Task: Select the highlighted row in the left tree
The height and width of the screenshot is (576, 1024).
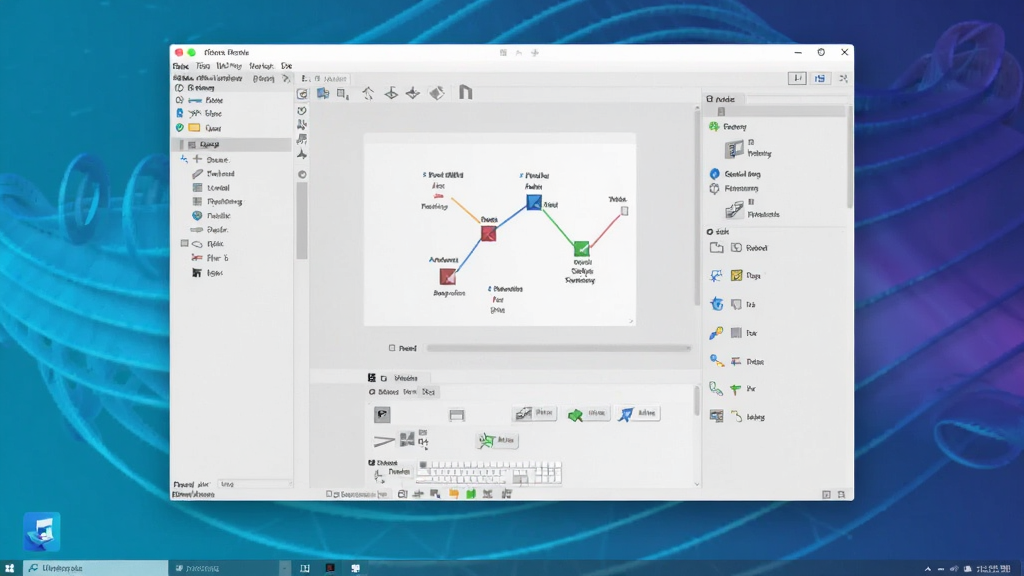Action: pyautogui.click(x=232, y=144)
